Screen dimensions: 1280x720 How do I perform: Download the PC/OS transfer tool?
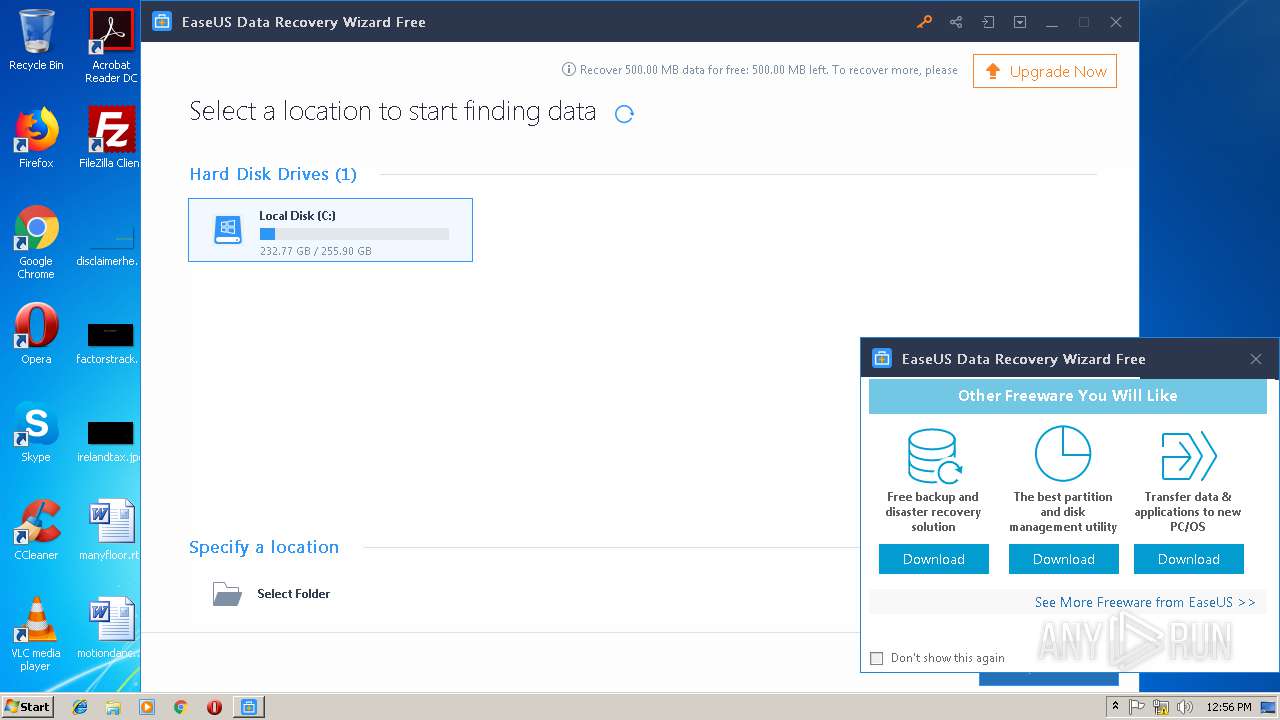click(1189, 559)
